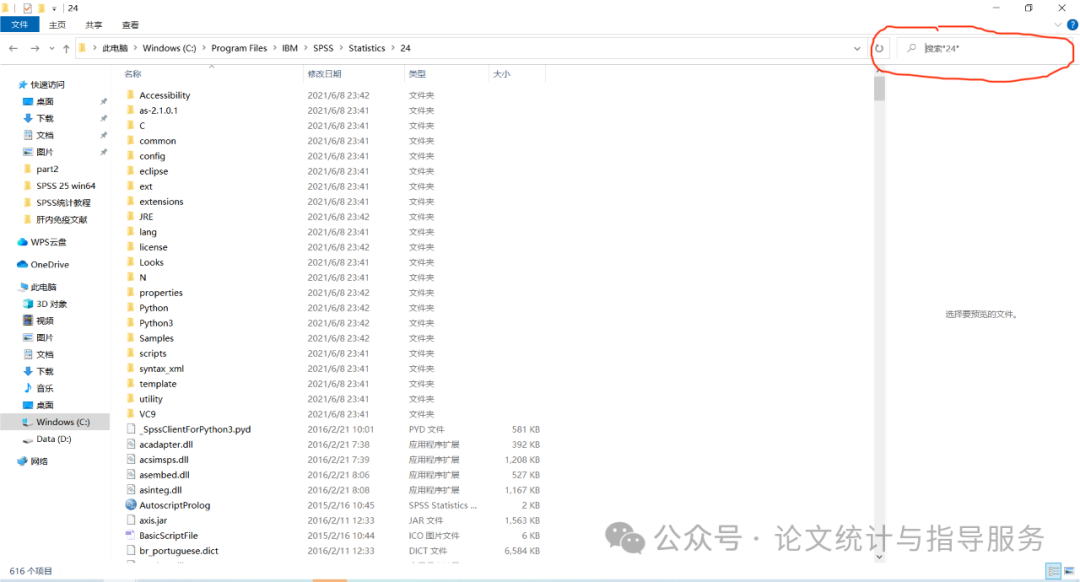Select the VC9 folder icon

pos(130,413)
